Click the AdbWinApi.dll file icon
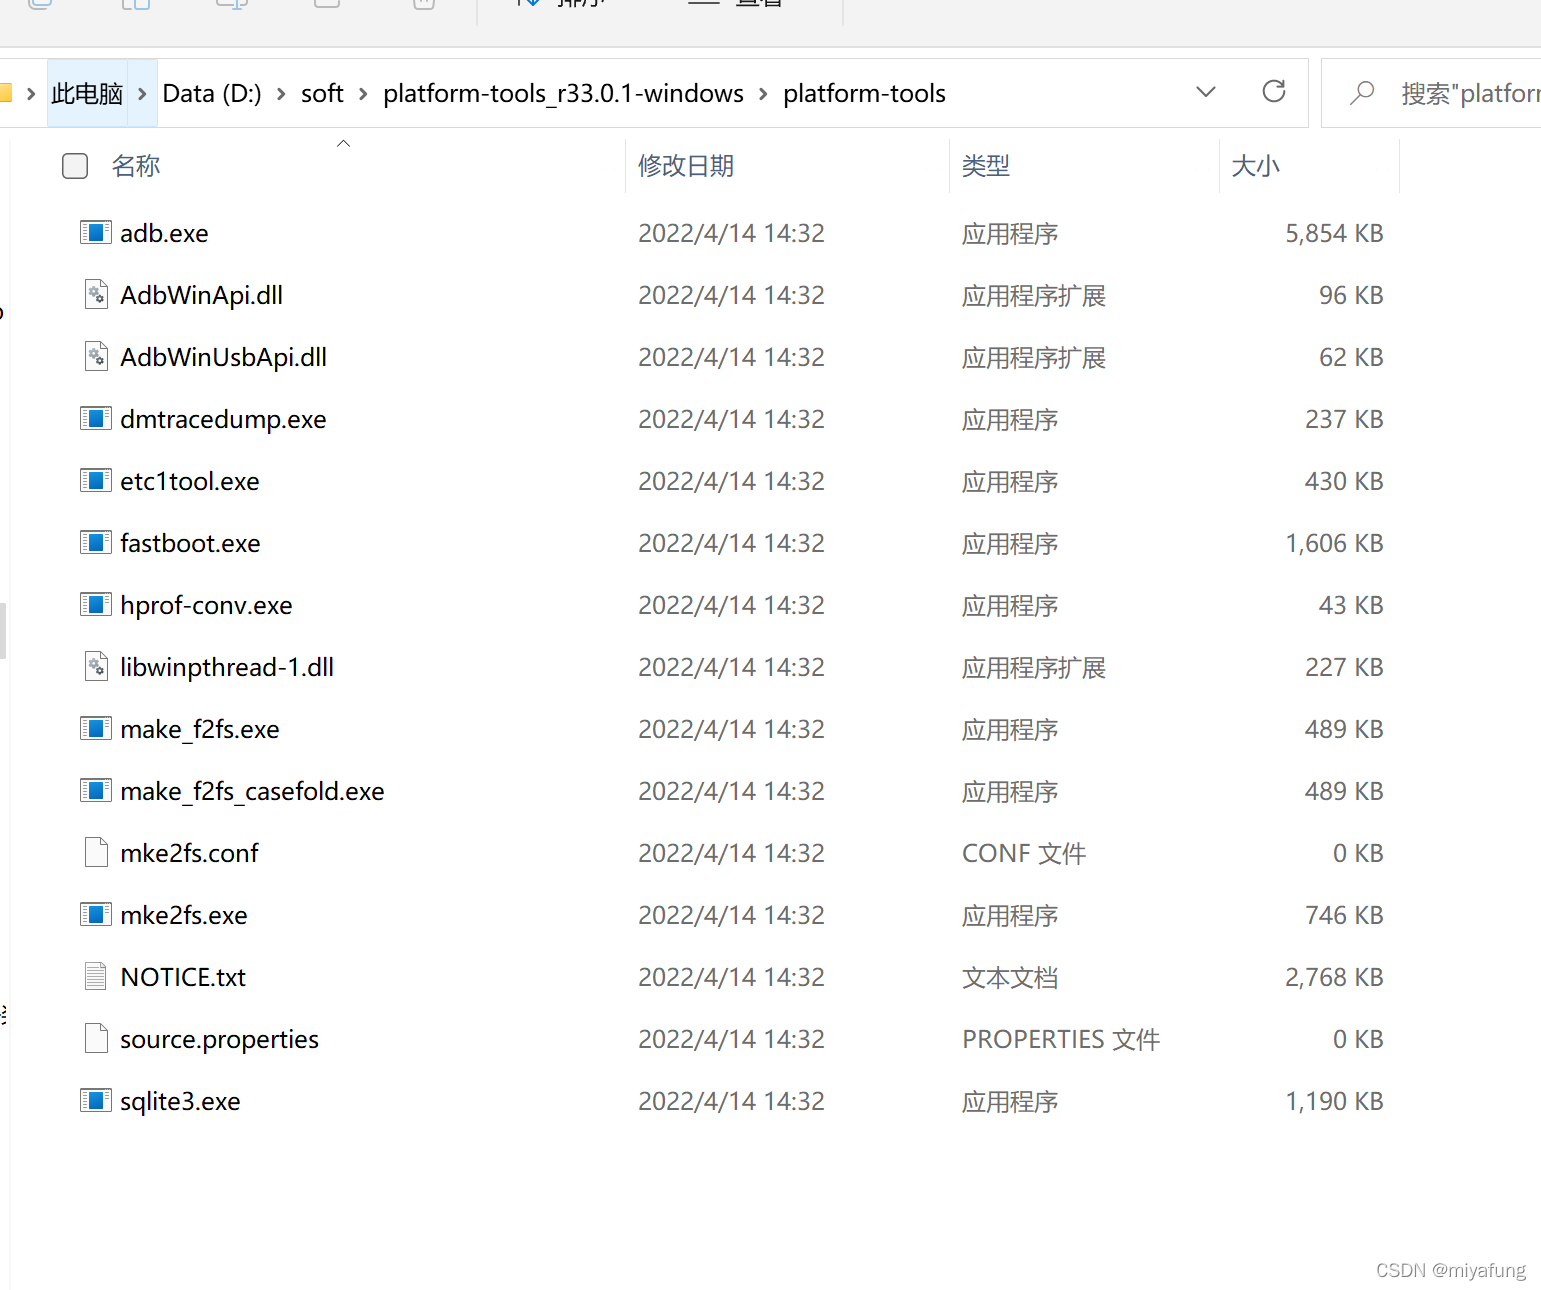The image size is (1541, 1290). coord(96,295)
